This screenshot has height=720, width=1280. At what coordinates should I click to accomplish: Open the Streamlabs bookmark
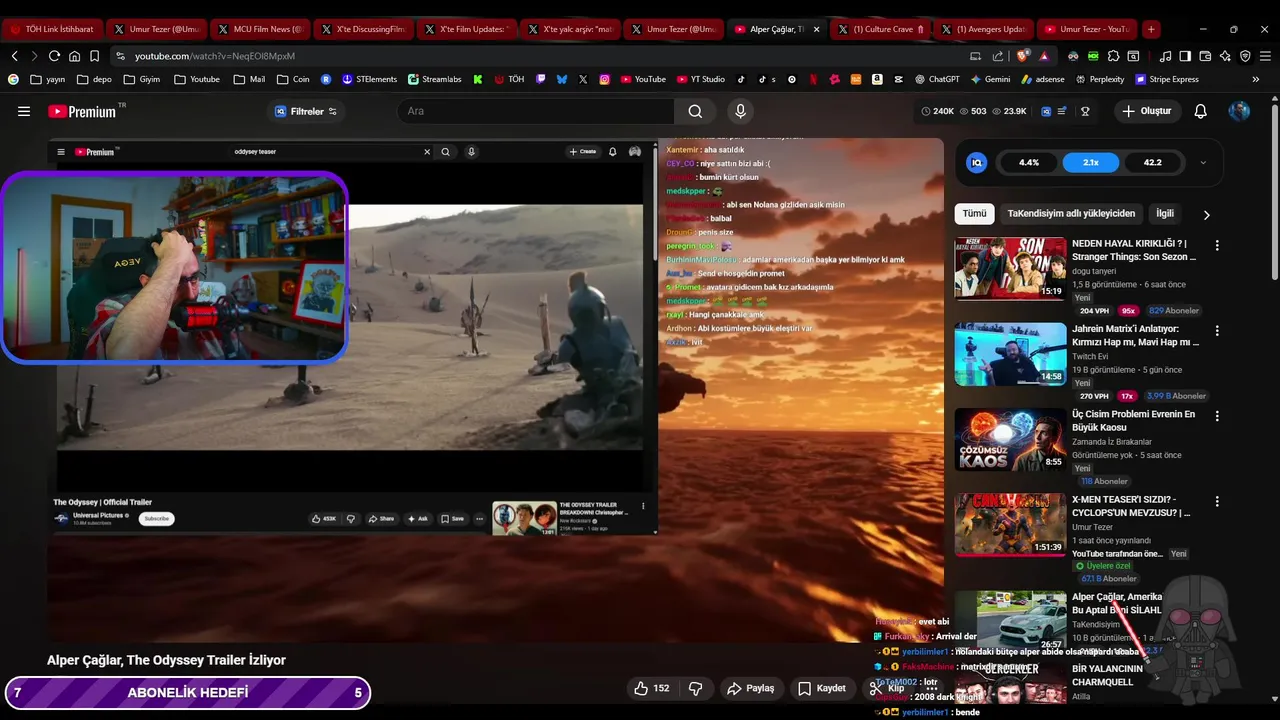(436, 79)
